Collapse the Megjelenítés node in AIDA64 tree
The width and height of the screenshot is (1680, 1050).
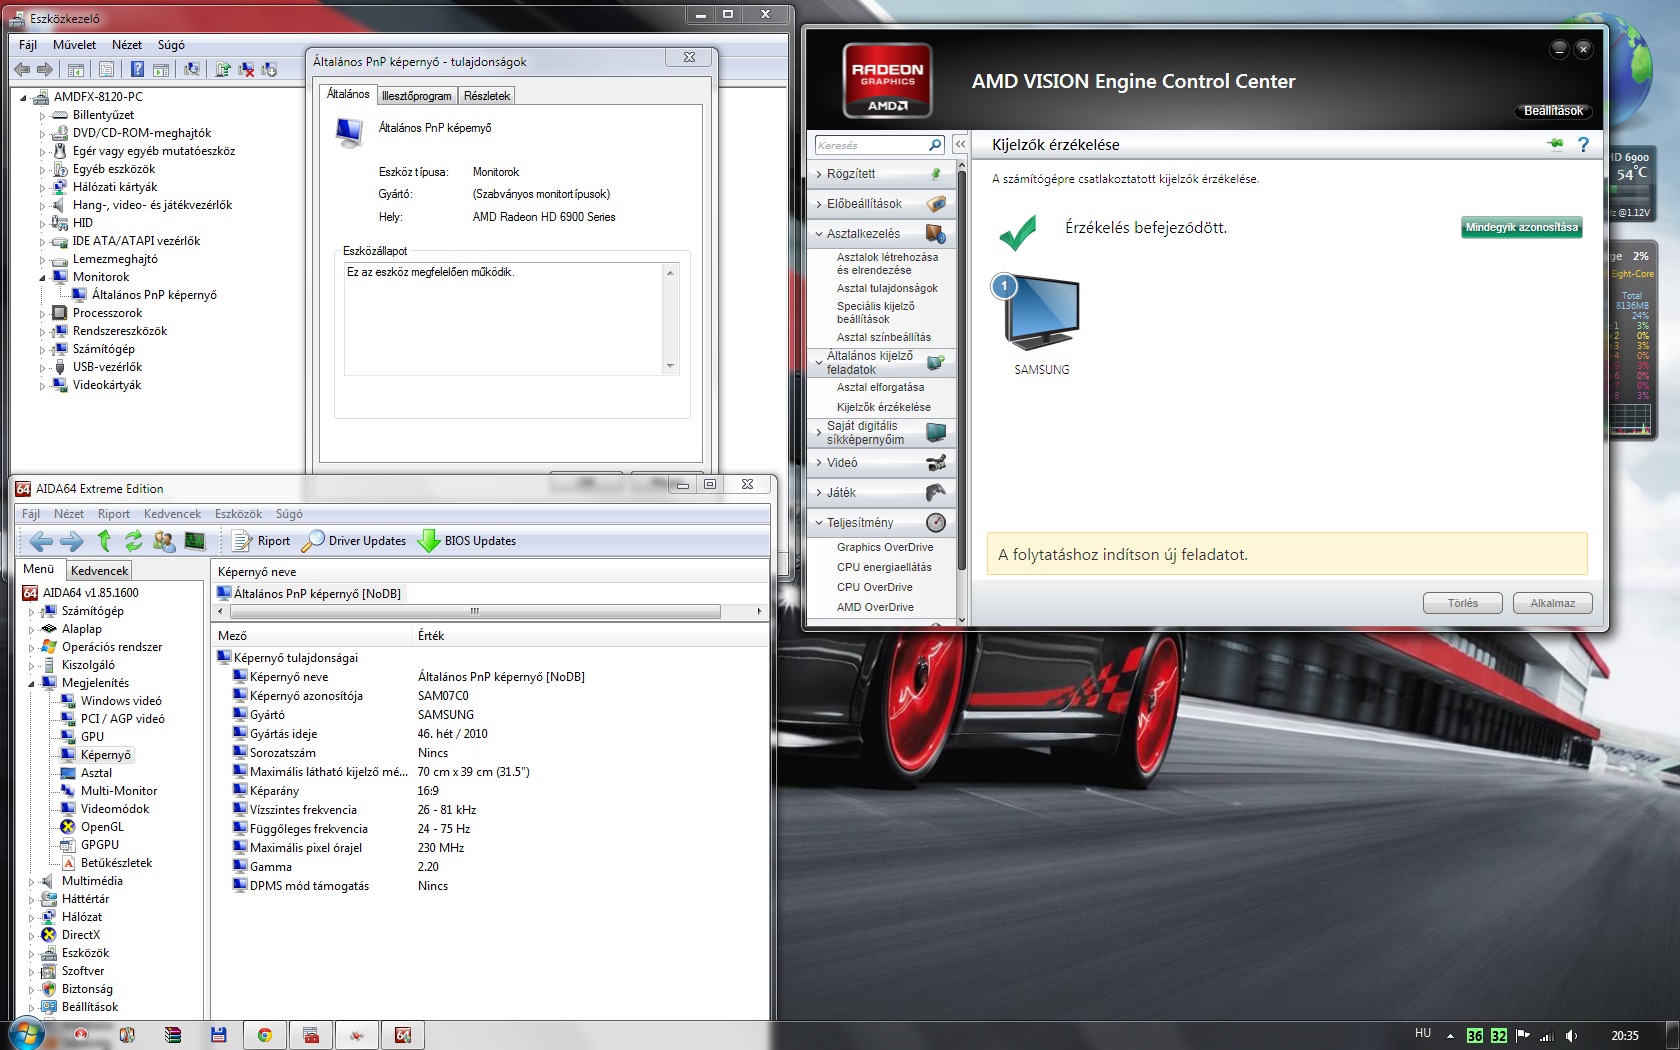(31, 683)
